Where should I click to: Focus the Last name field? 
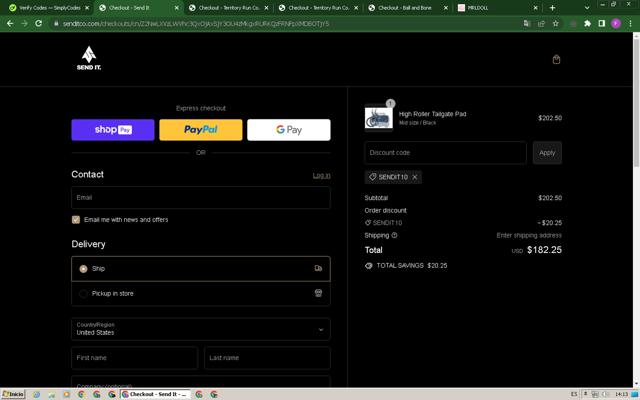pos(267,358)
